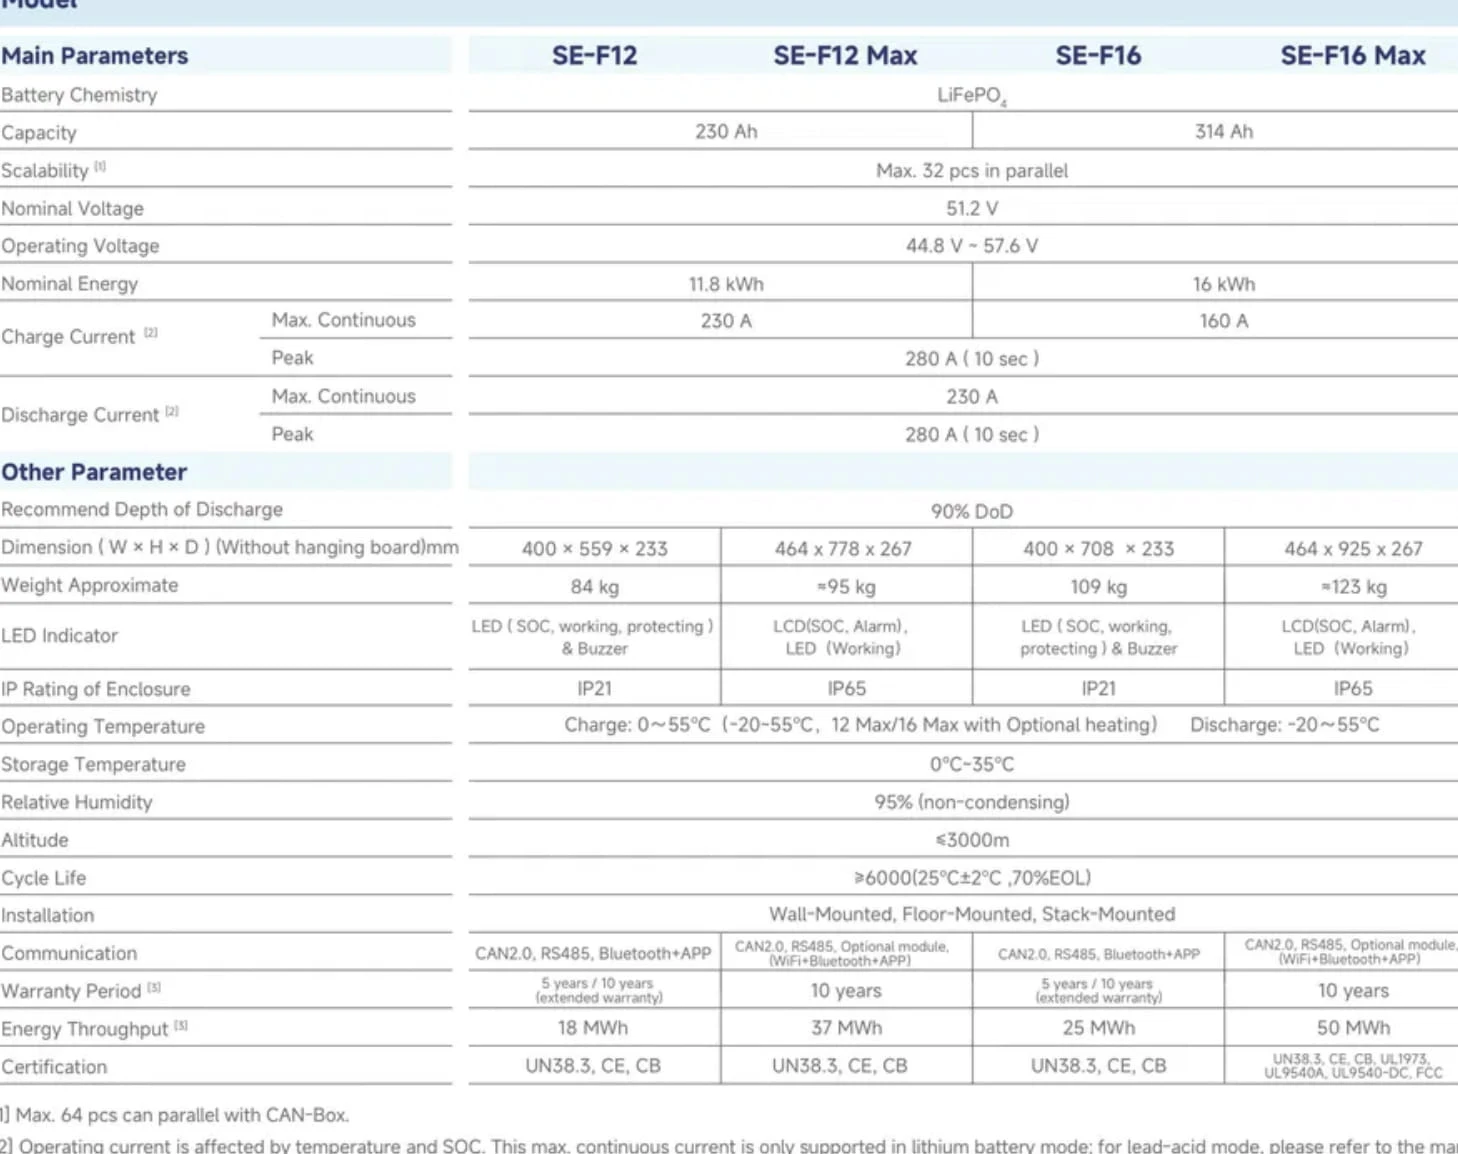The image size is (1458, 1154).
Task: Select the 90% DoD value
Action: pos(971,511)
